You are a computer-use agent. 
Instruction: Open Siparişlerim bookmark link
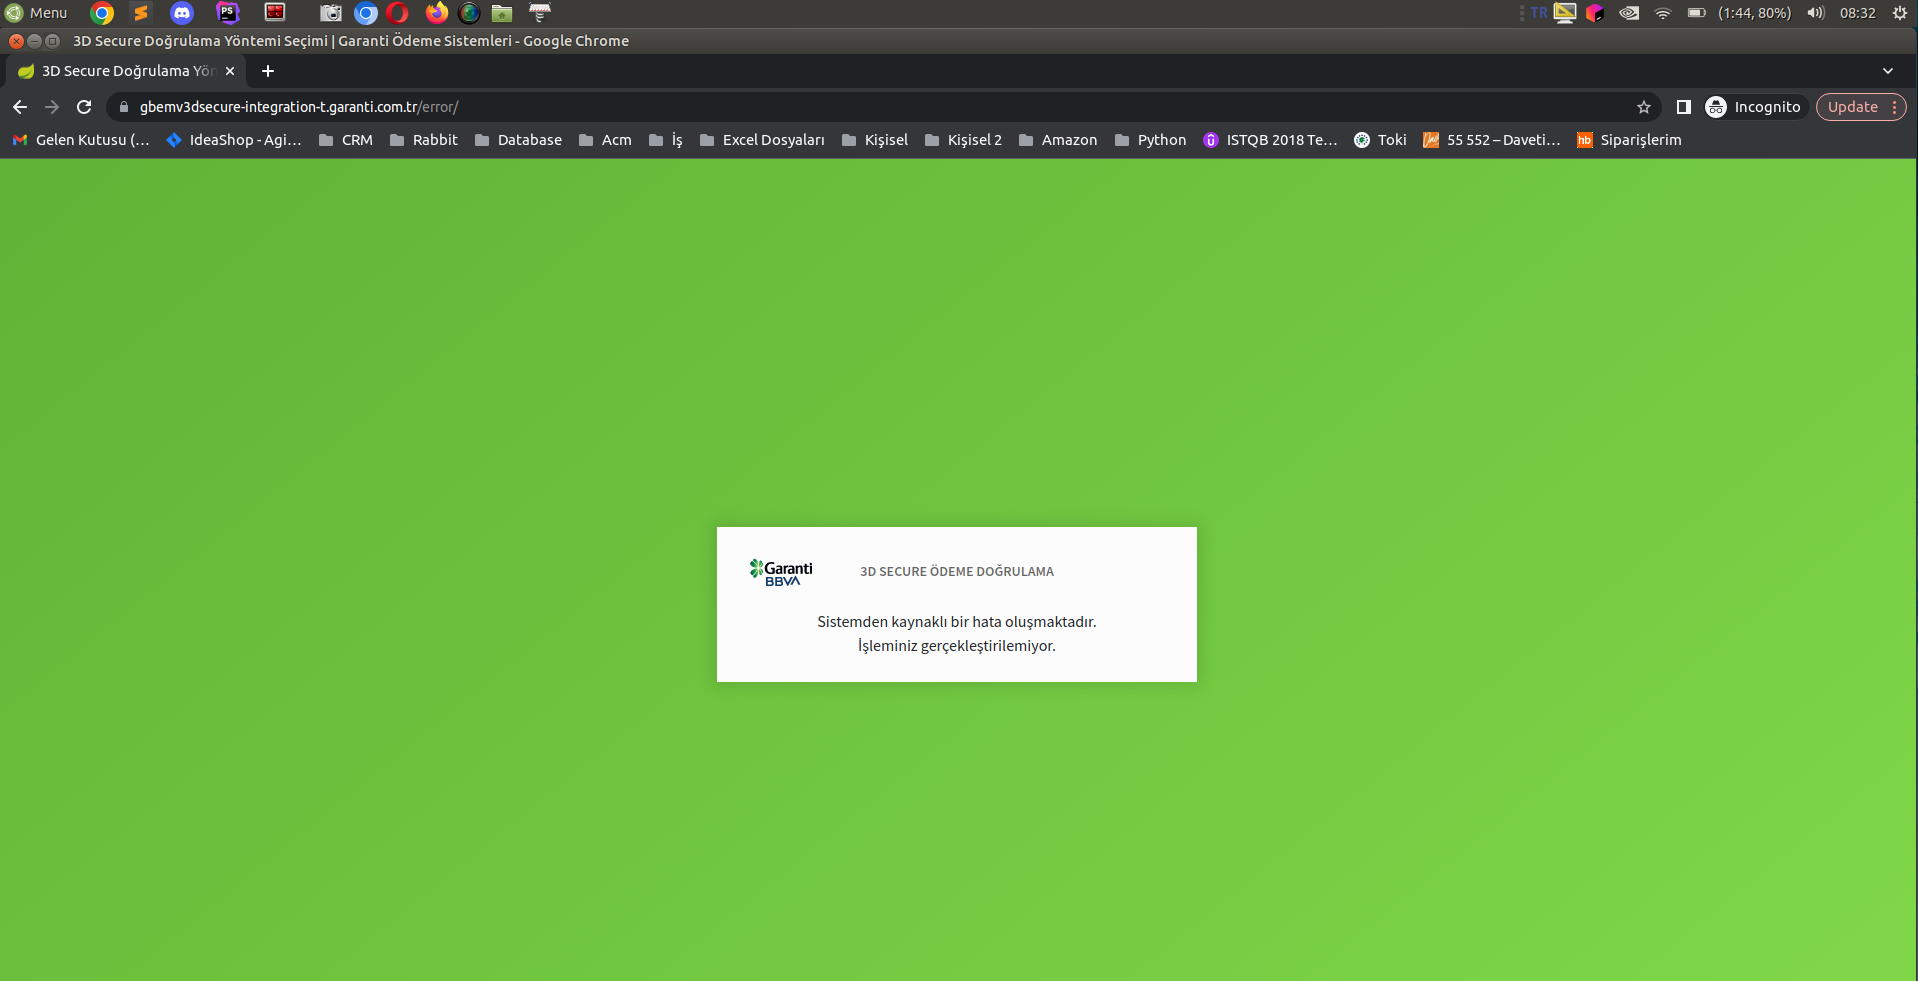[1629, 140]
